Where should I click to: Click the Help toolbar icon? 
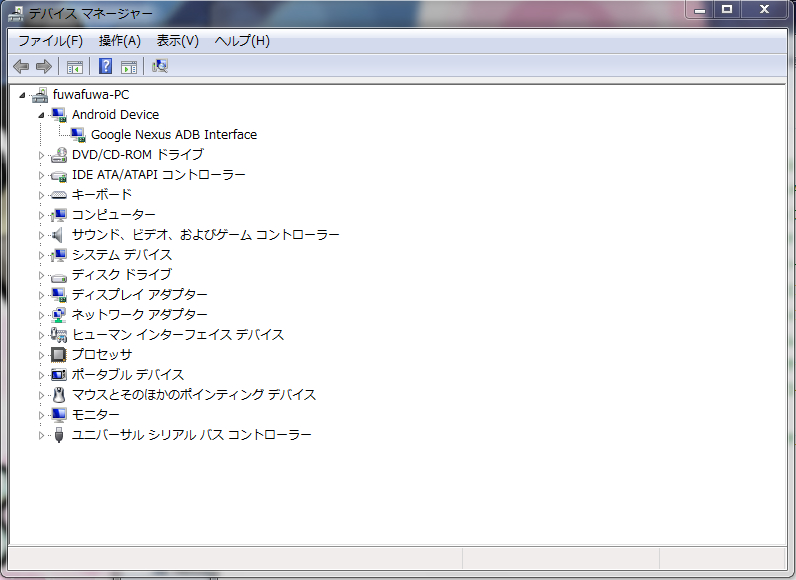pos(105,67)
